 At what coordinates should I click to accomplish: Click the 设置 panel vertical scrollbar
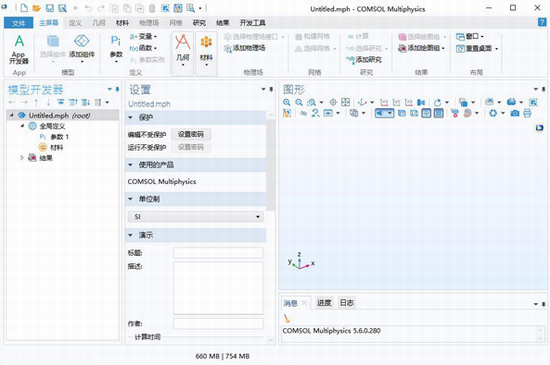coord(270,165)
